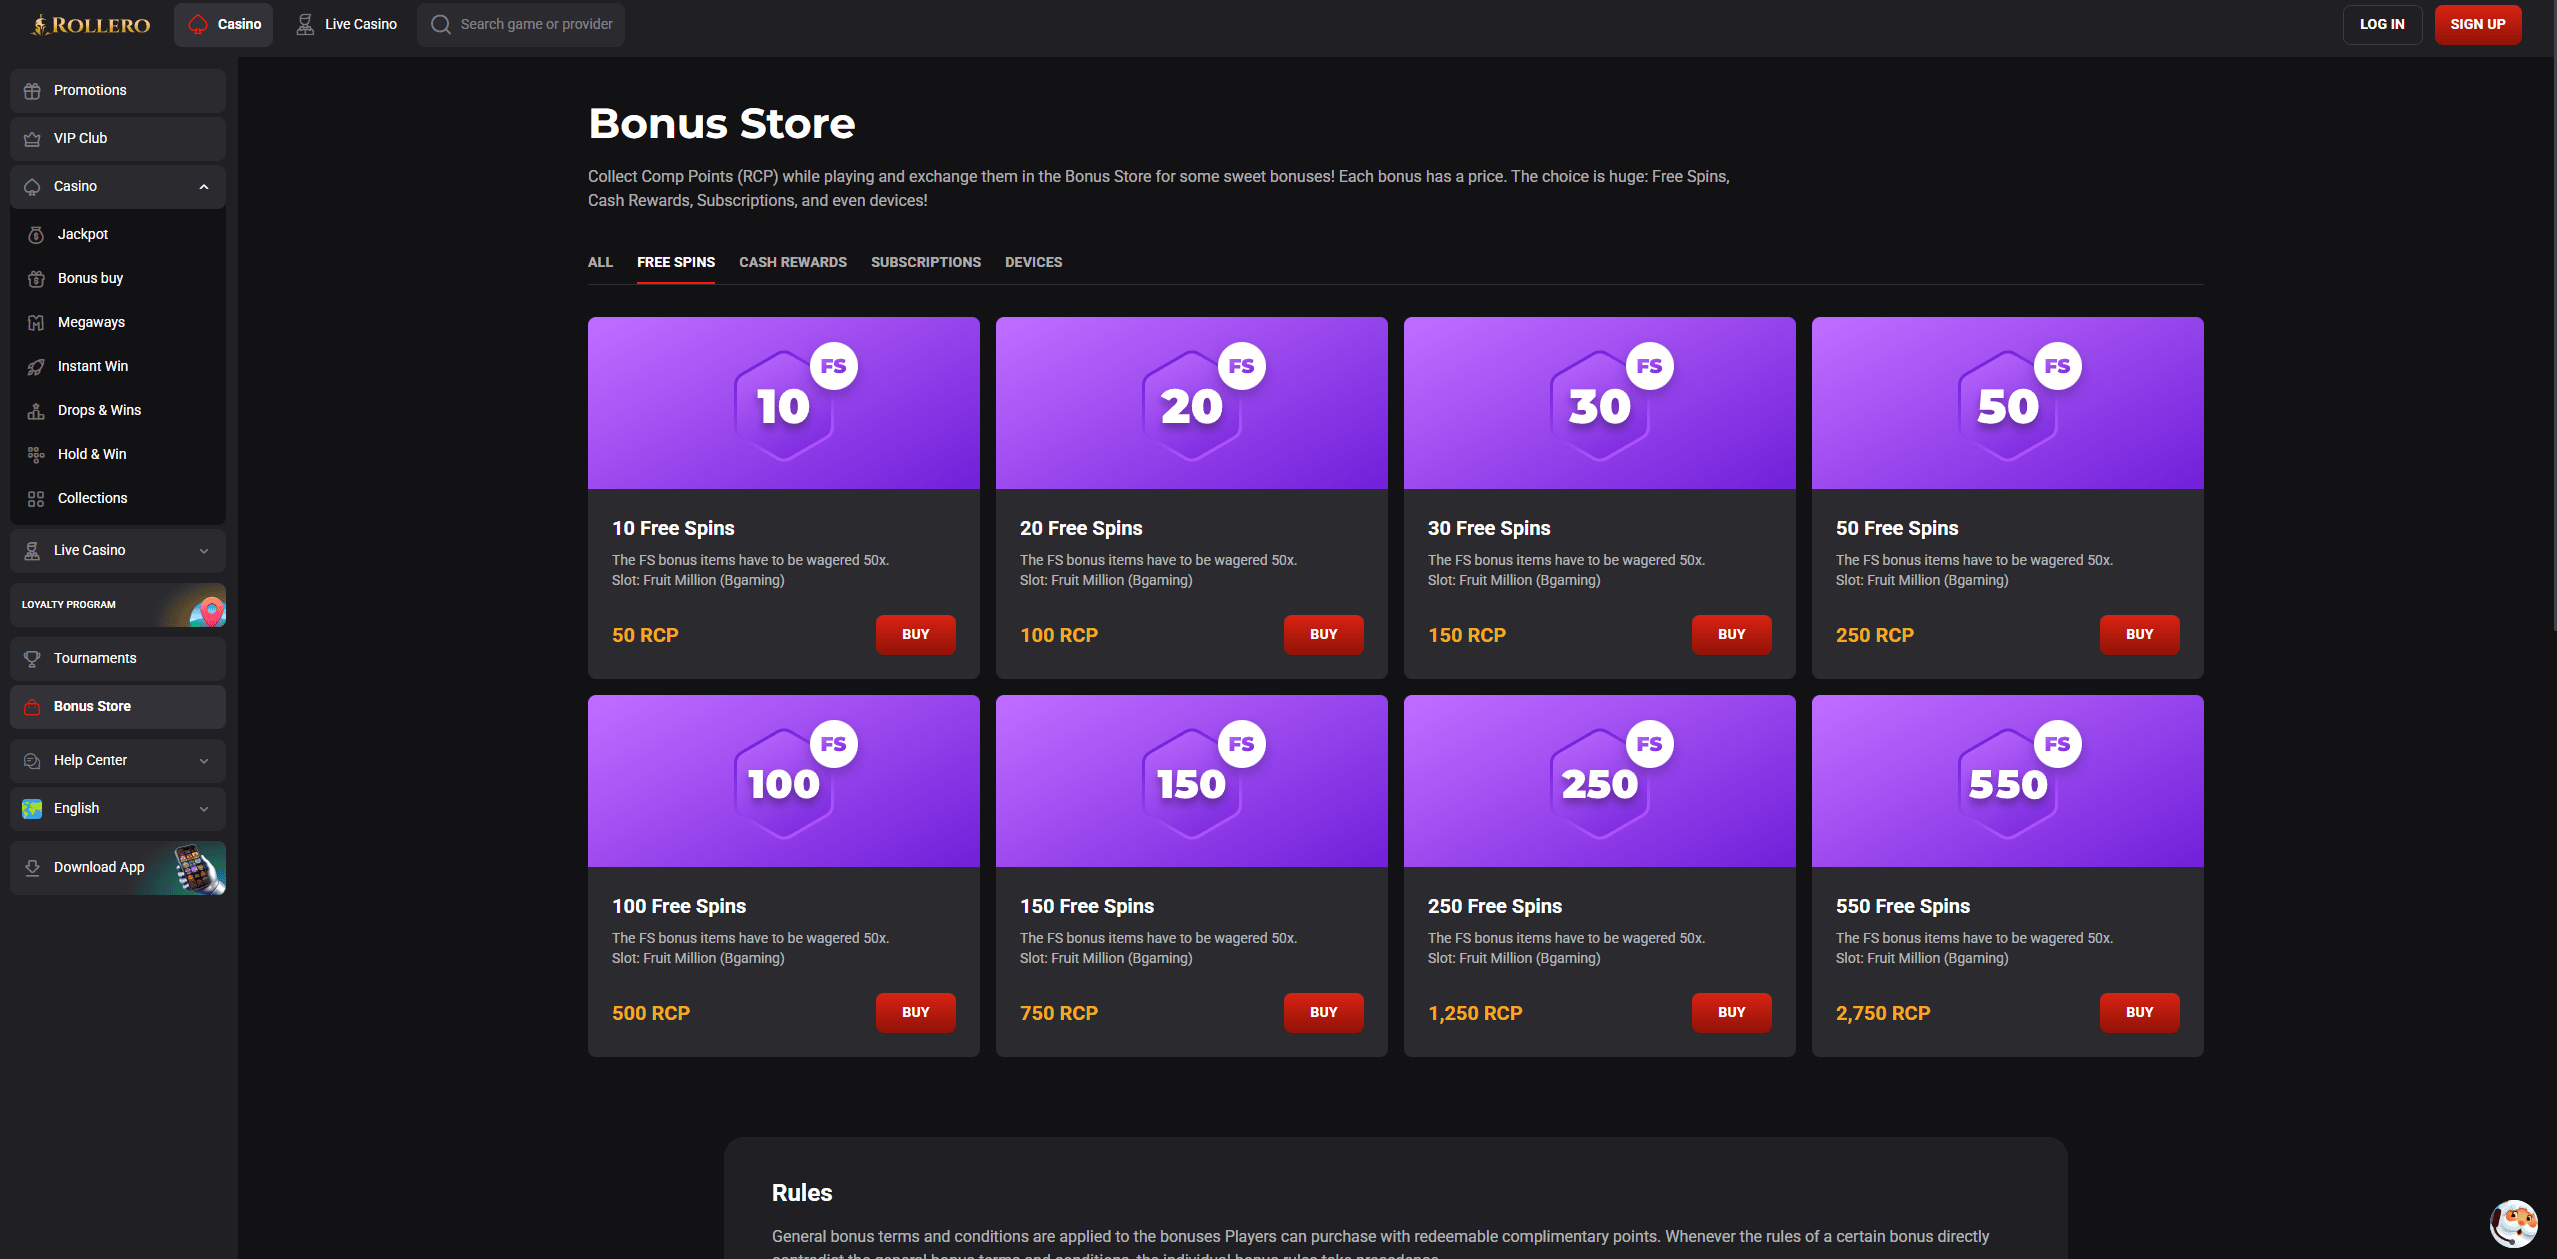Collapse the Casino sidebar section
Viewport: 2557px width, 1259px height.
click(204, 186)
